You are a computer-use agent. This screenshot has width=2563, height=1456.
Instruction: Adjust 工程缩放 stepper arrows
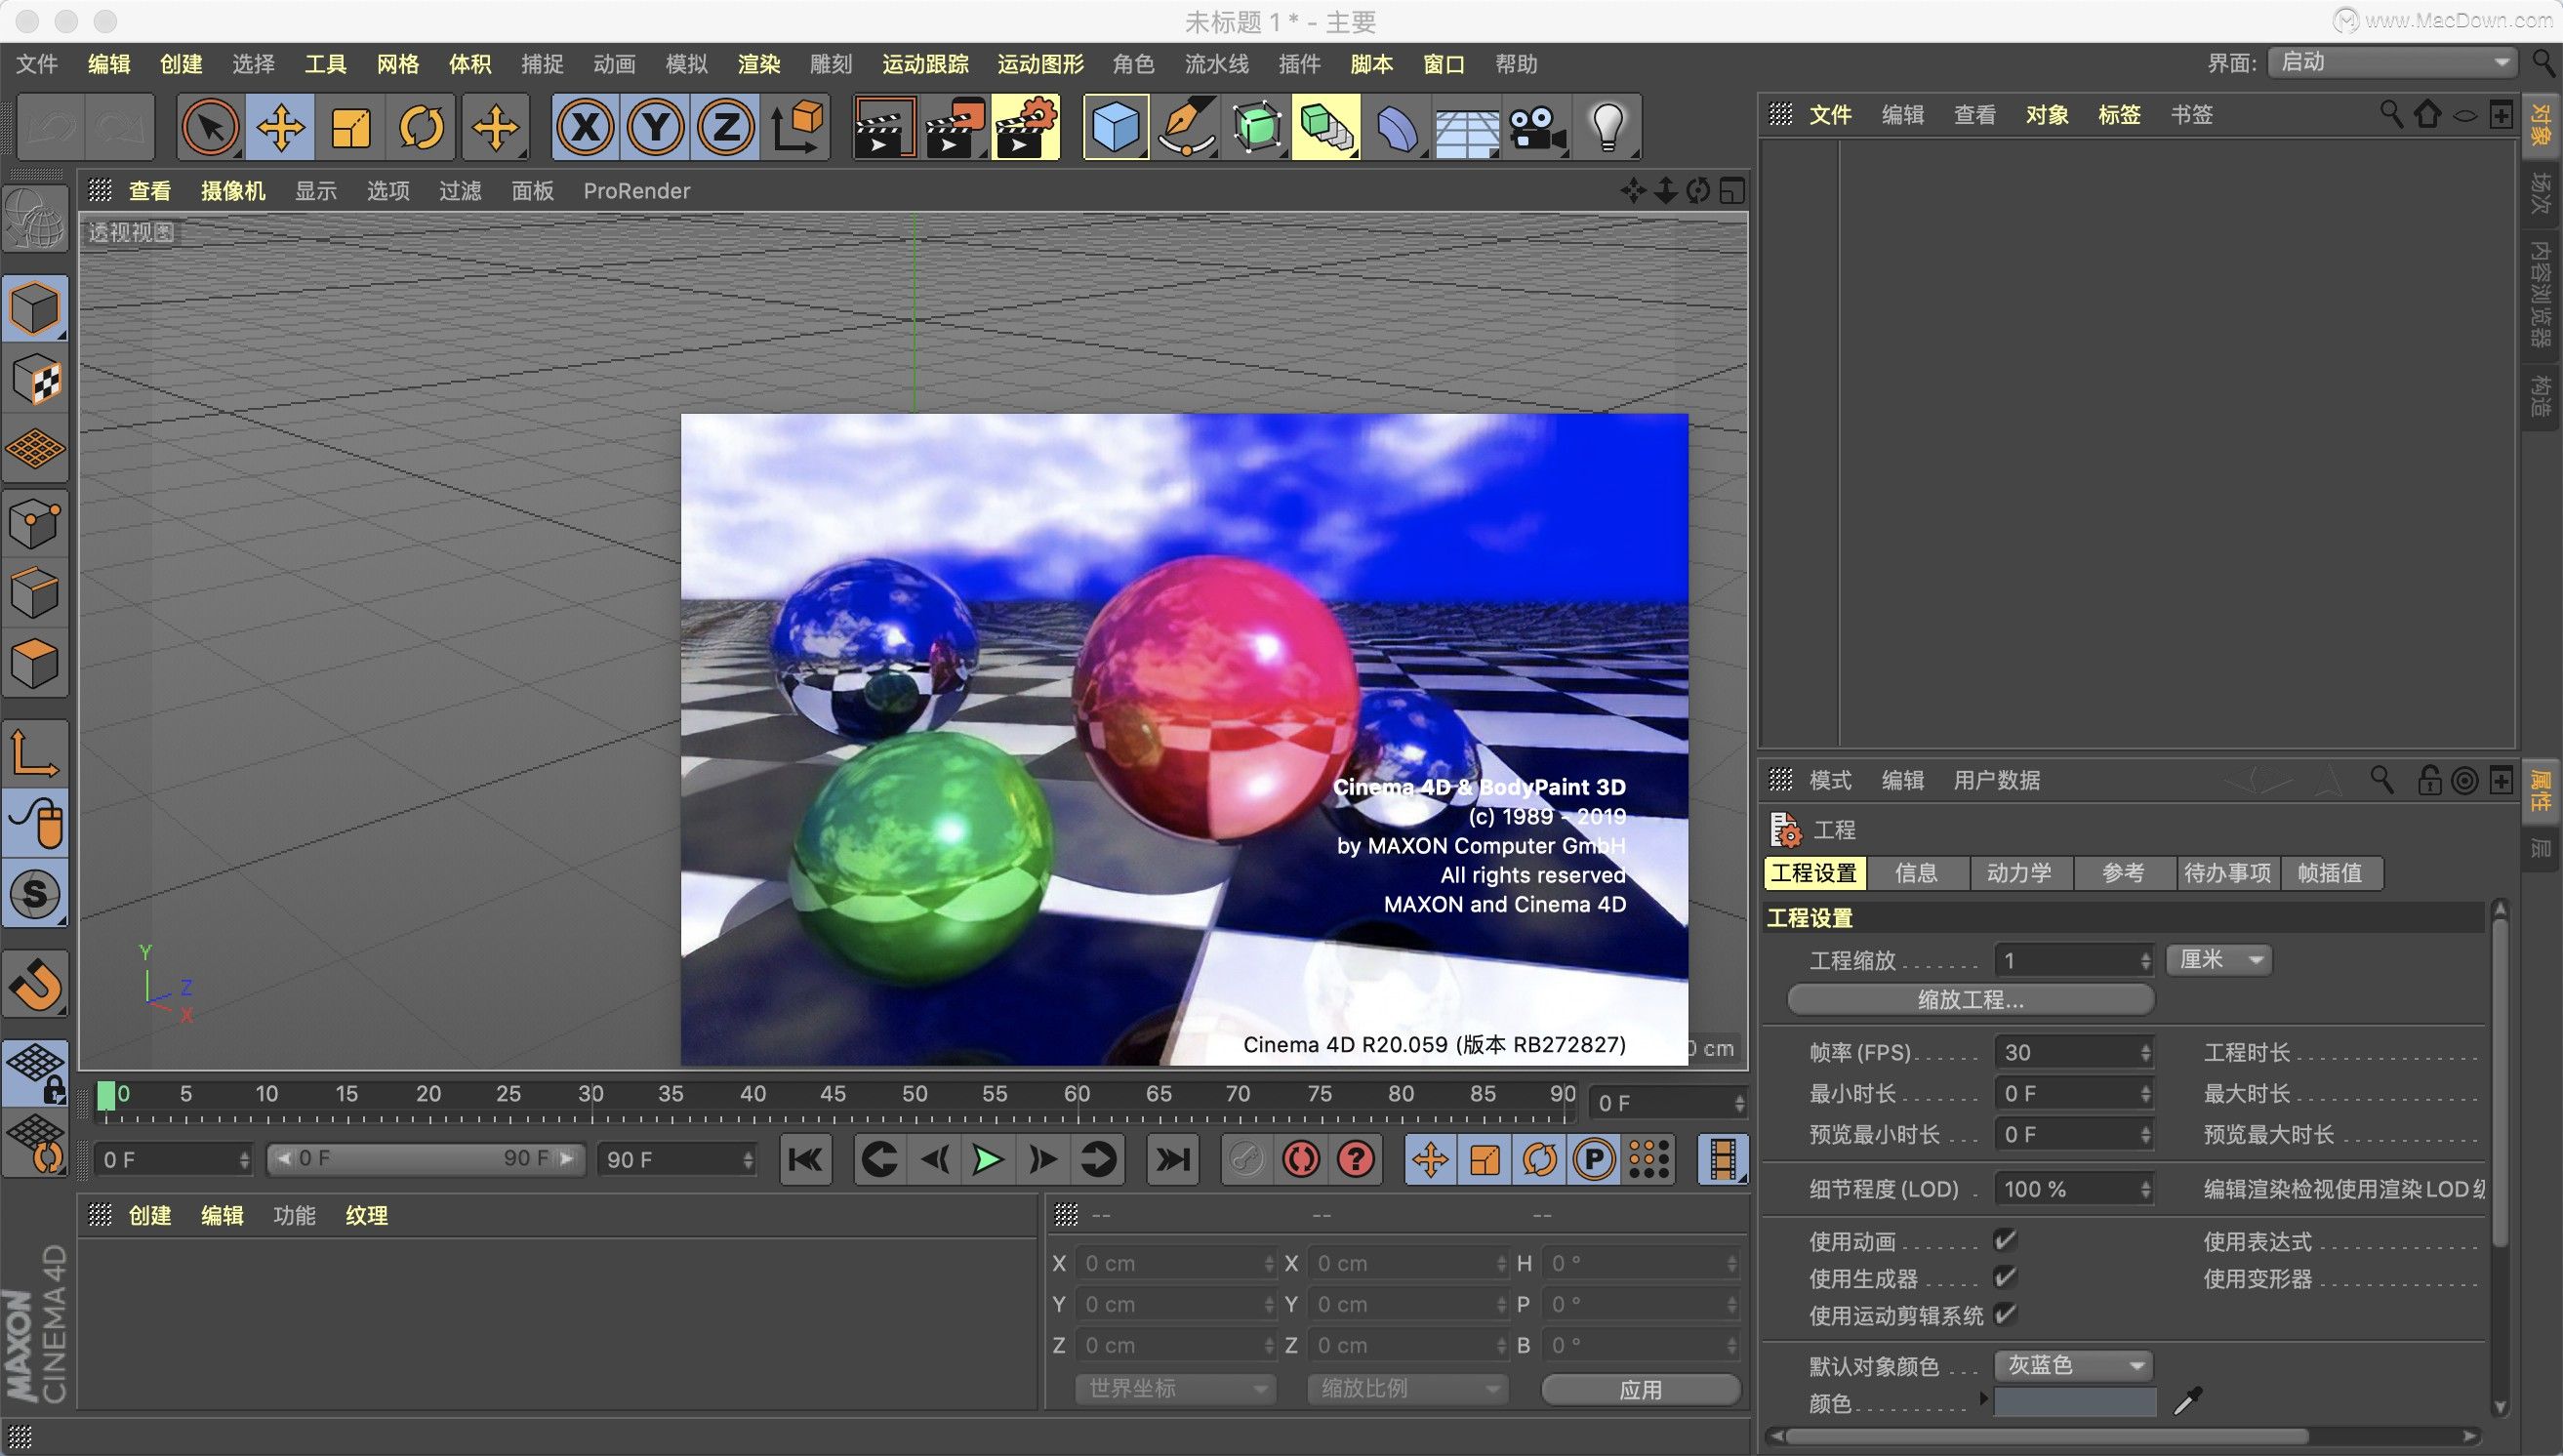coord(2144,960)
